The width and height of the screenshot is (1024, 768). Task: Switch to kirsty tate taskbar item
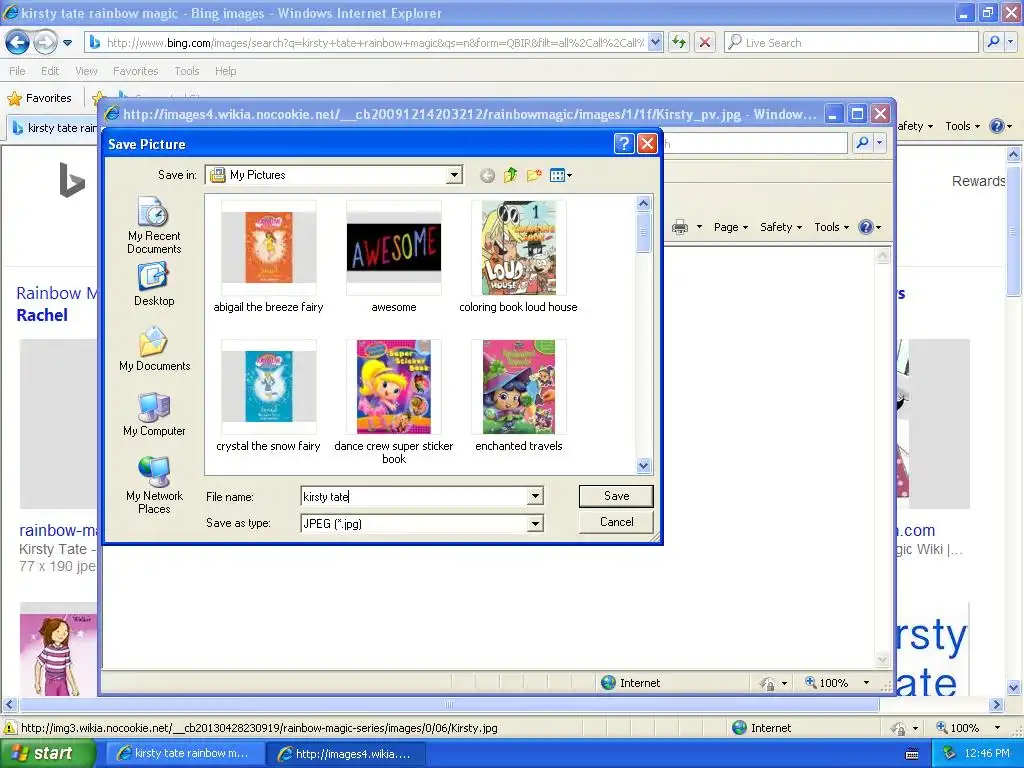tap(184, 754)
